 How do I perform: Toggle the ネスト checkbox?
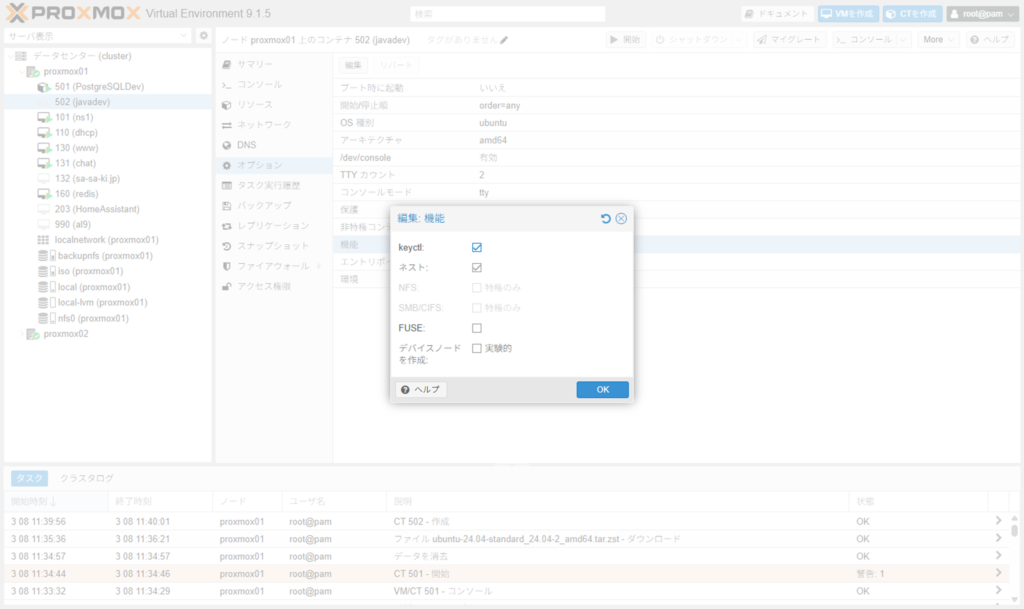point(477,268)
